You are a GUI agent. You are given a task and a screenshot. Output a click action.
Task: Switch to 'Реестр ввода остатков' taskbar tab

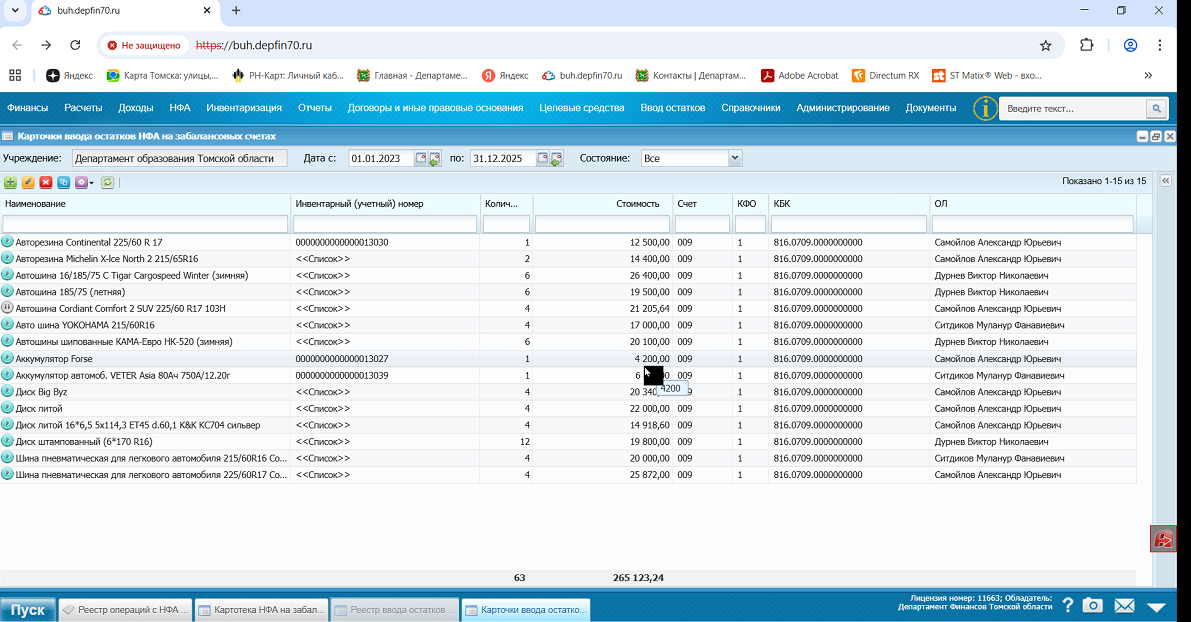click(395, 610)
